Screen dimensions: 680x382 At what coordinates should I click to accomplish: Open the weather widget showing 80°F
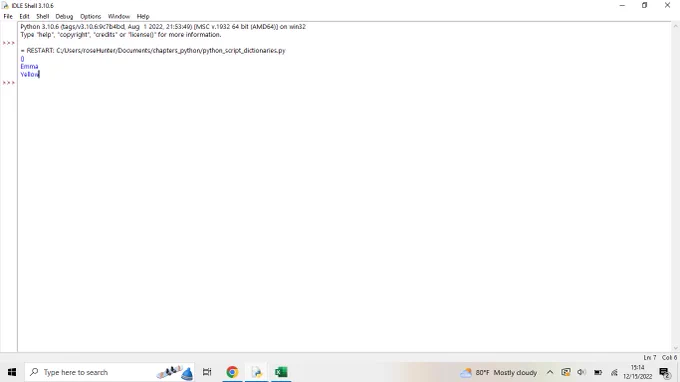[x=498, y=372]
